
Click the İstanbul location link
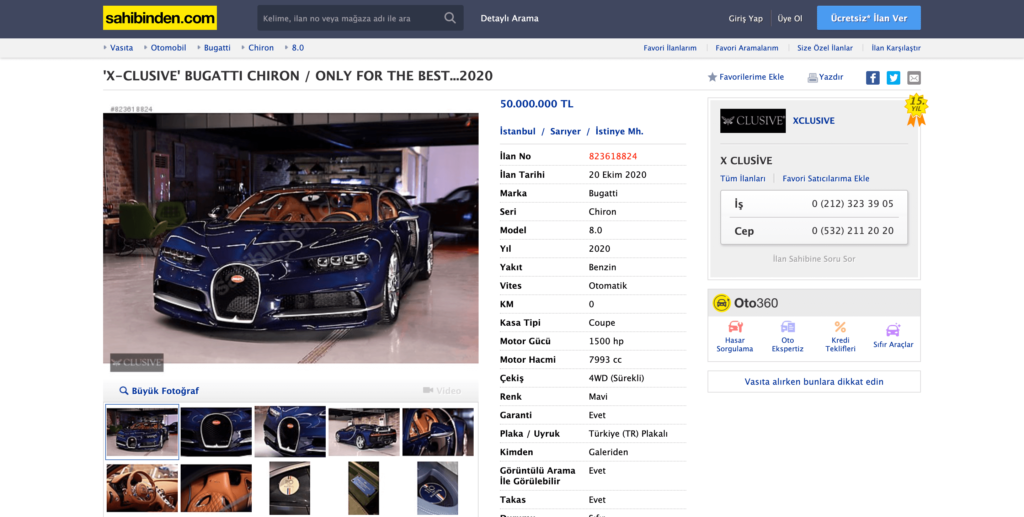coord(518,131)
